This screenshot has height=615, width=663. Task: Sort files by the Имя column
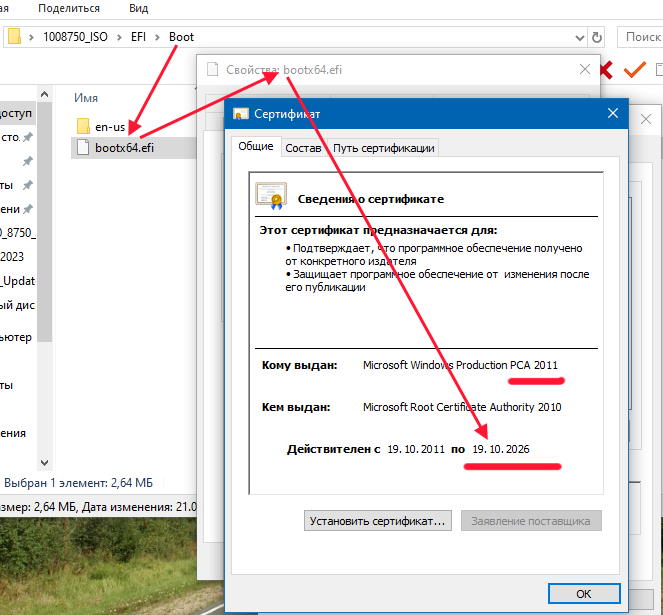coord(86,98)
